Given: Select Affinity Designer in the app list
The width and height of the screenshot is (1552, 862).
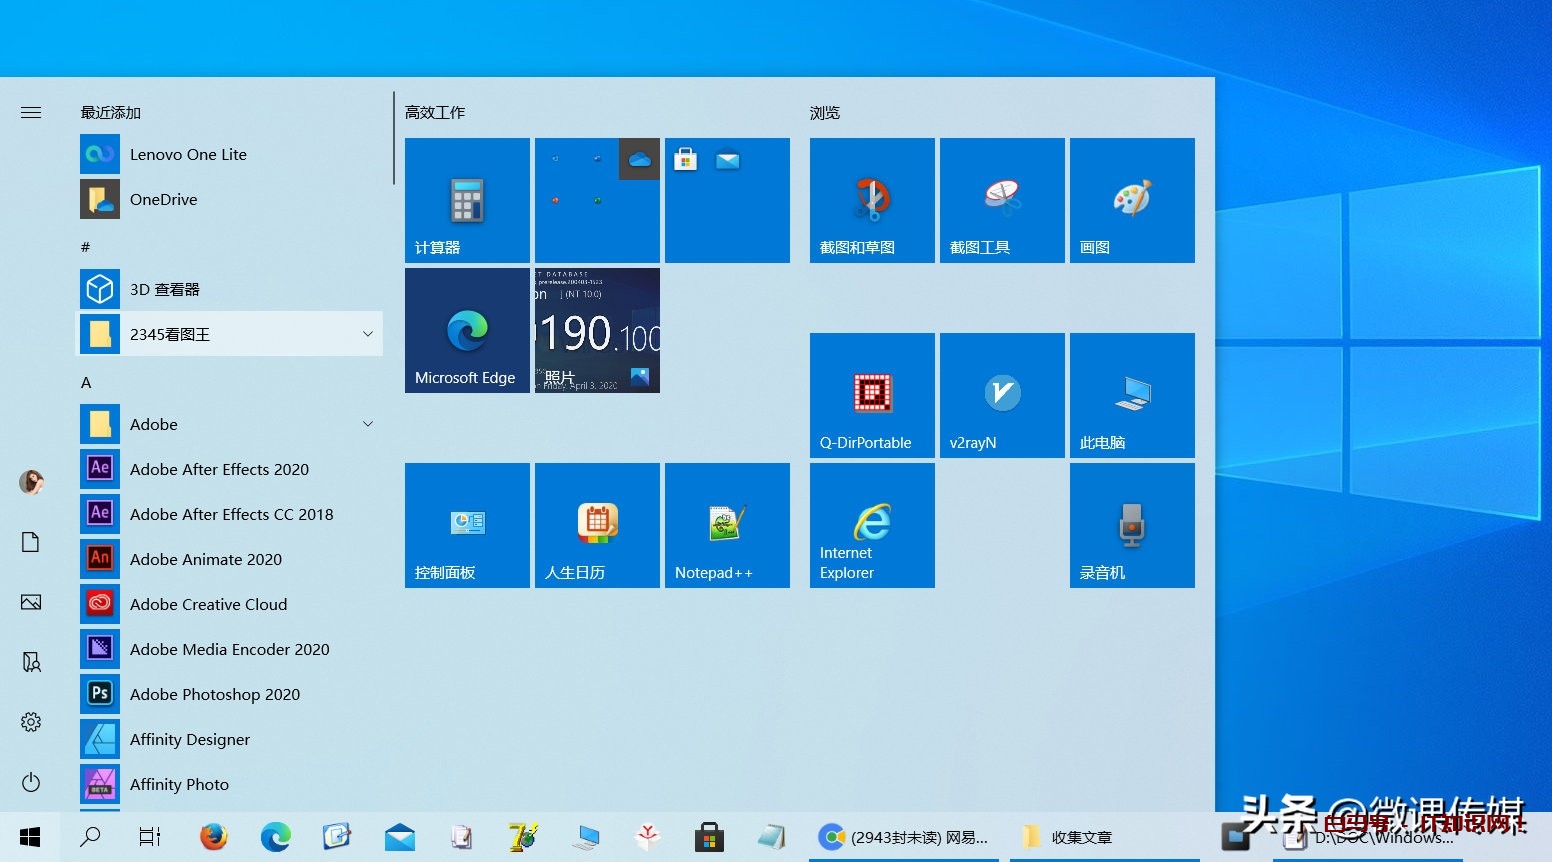Looking at the screenshot, I should tap(190, 739).
